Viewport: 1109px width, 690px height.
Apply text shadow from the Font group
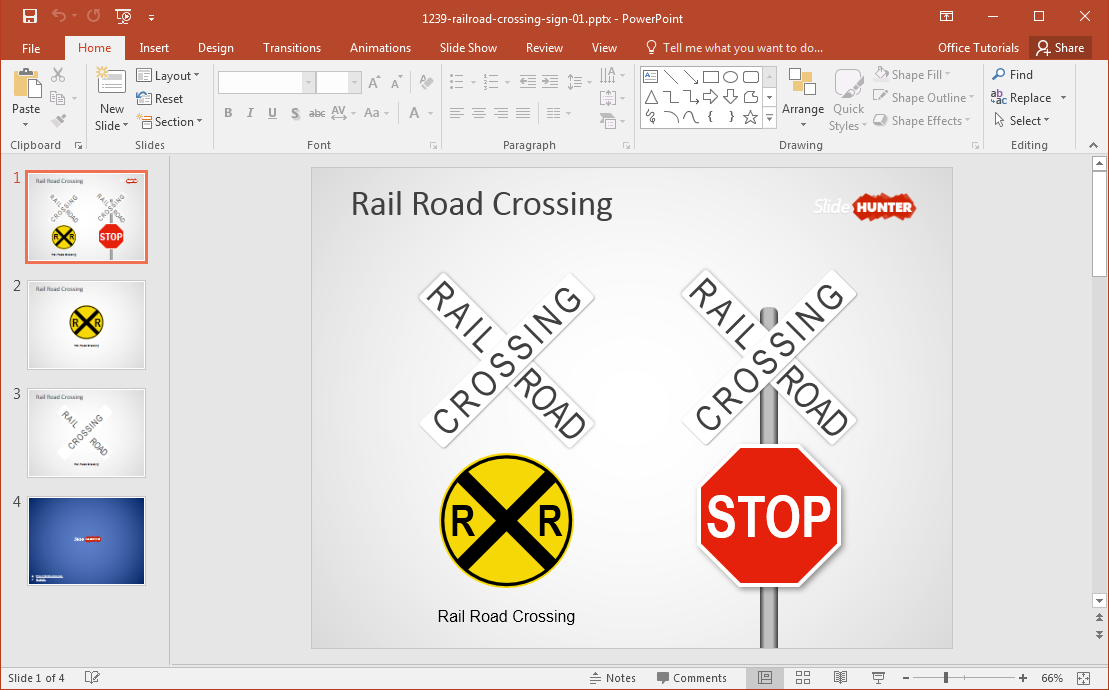294,113
